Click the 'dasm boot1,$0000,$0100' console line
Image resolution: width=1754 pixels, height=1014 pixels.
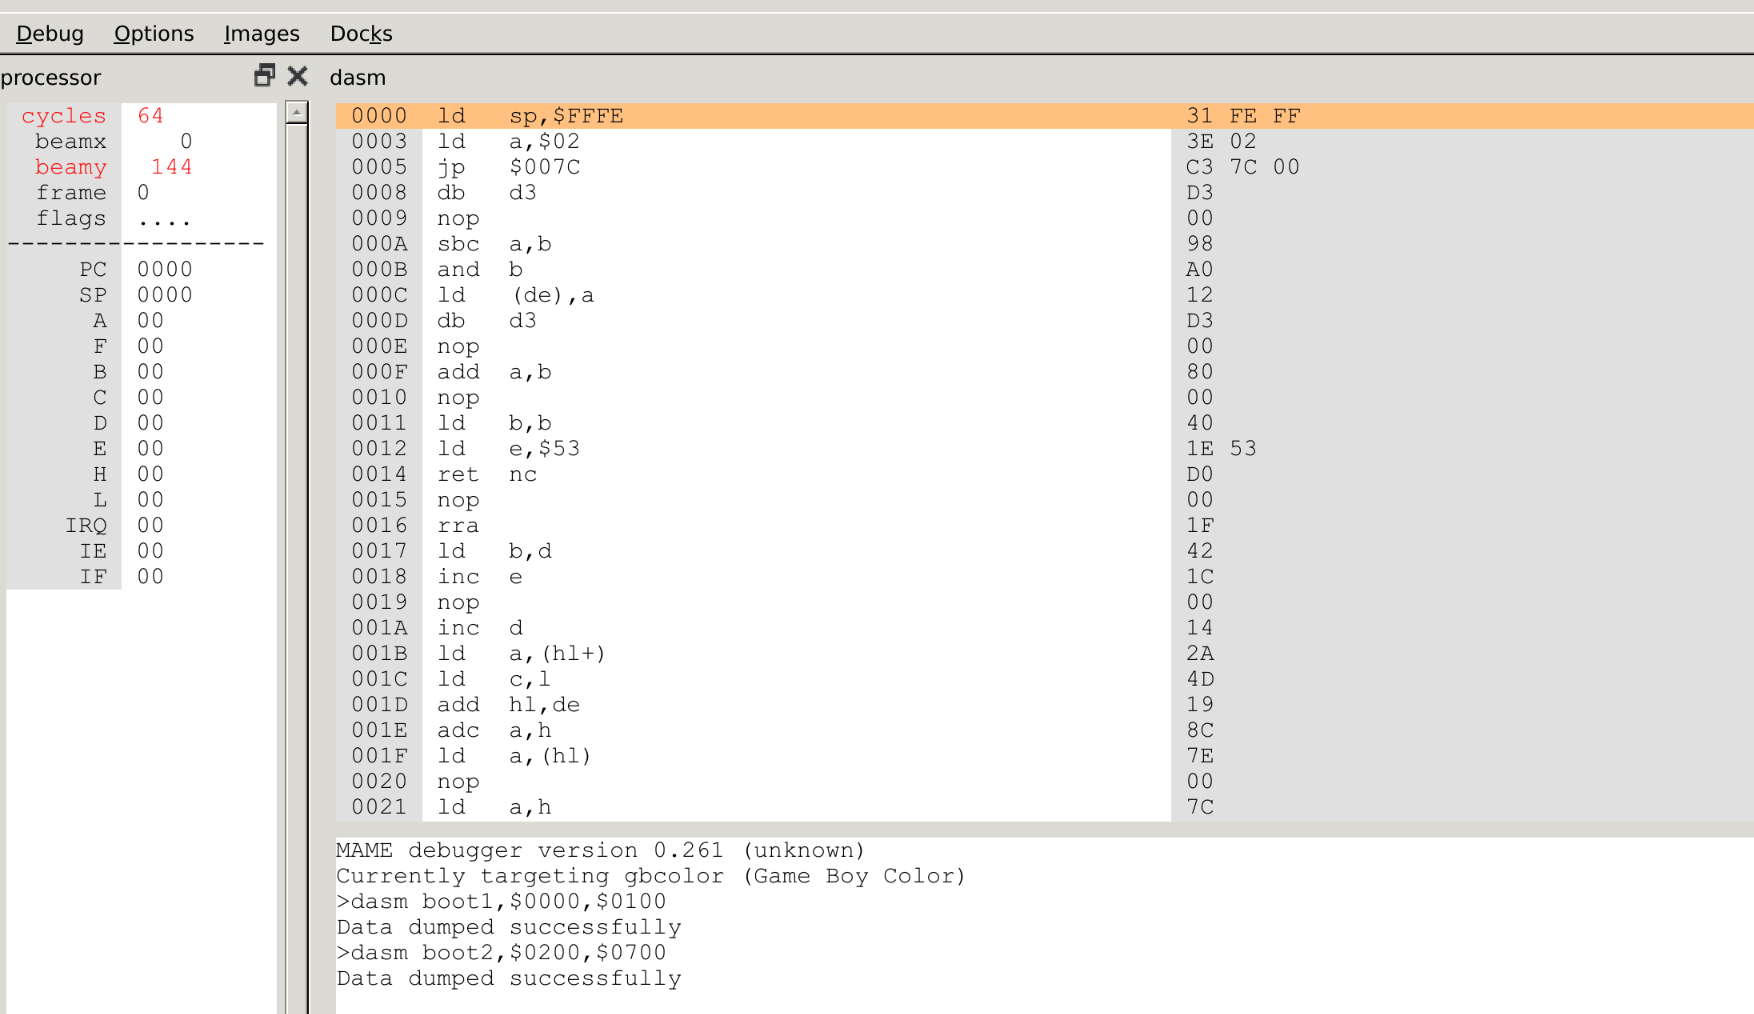(501, 902)
